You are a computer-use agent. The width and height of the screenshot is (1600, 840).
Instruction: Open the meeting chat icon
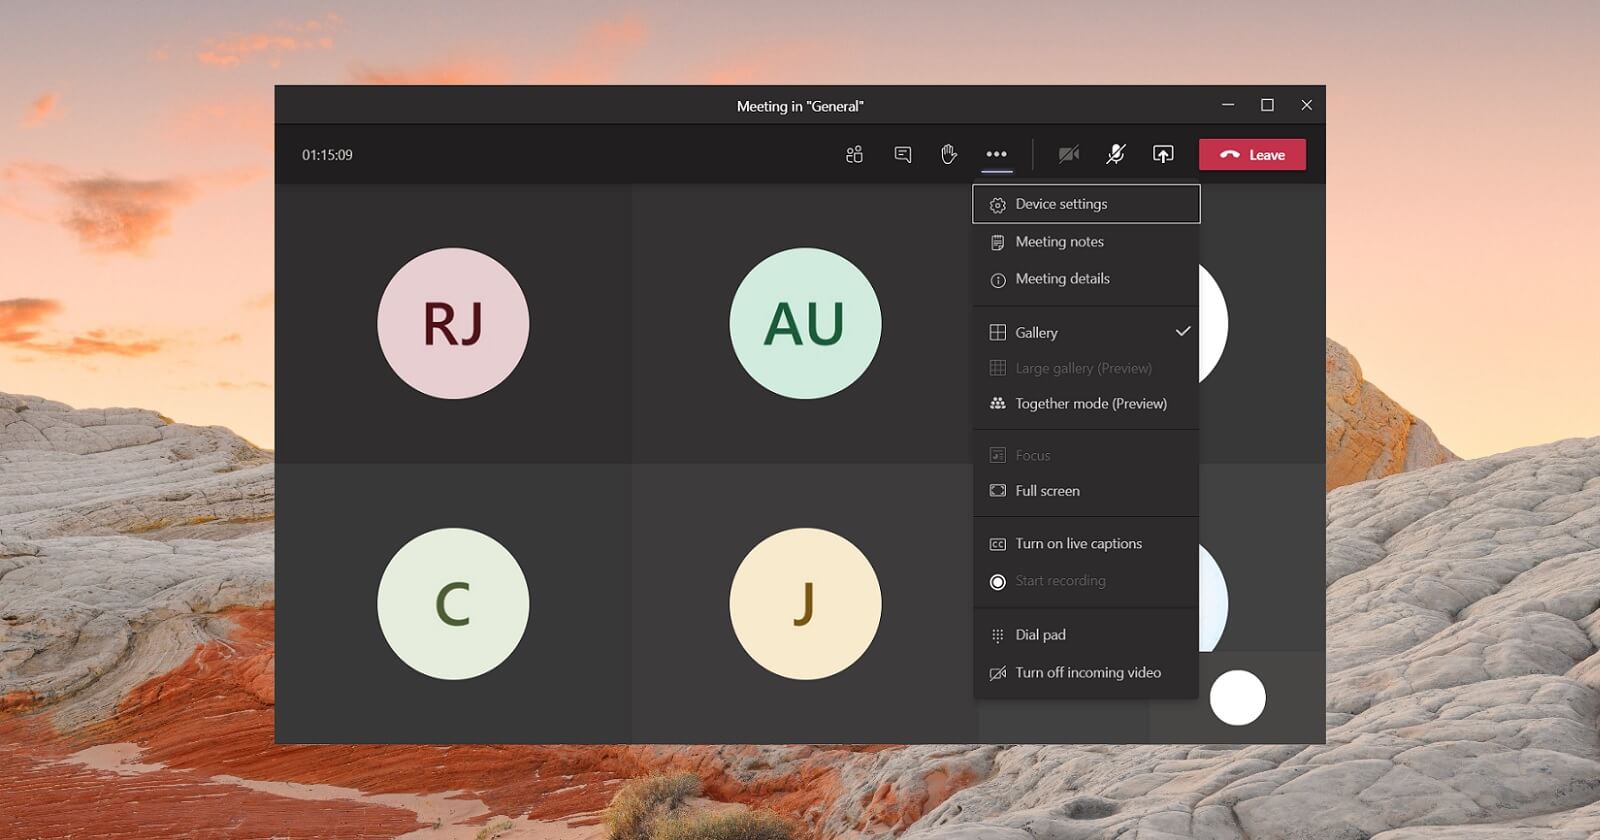click(x=902, y=154)
